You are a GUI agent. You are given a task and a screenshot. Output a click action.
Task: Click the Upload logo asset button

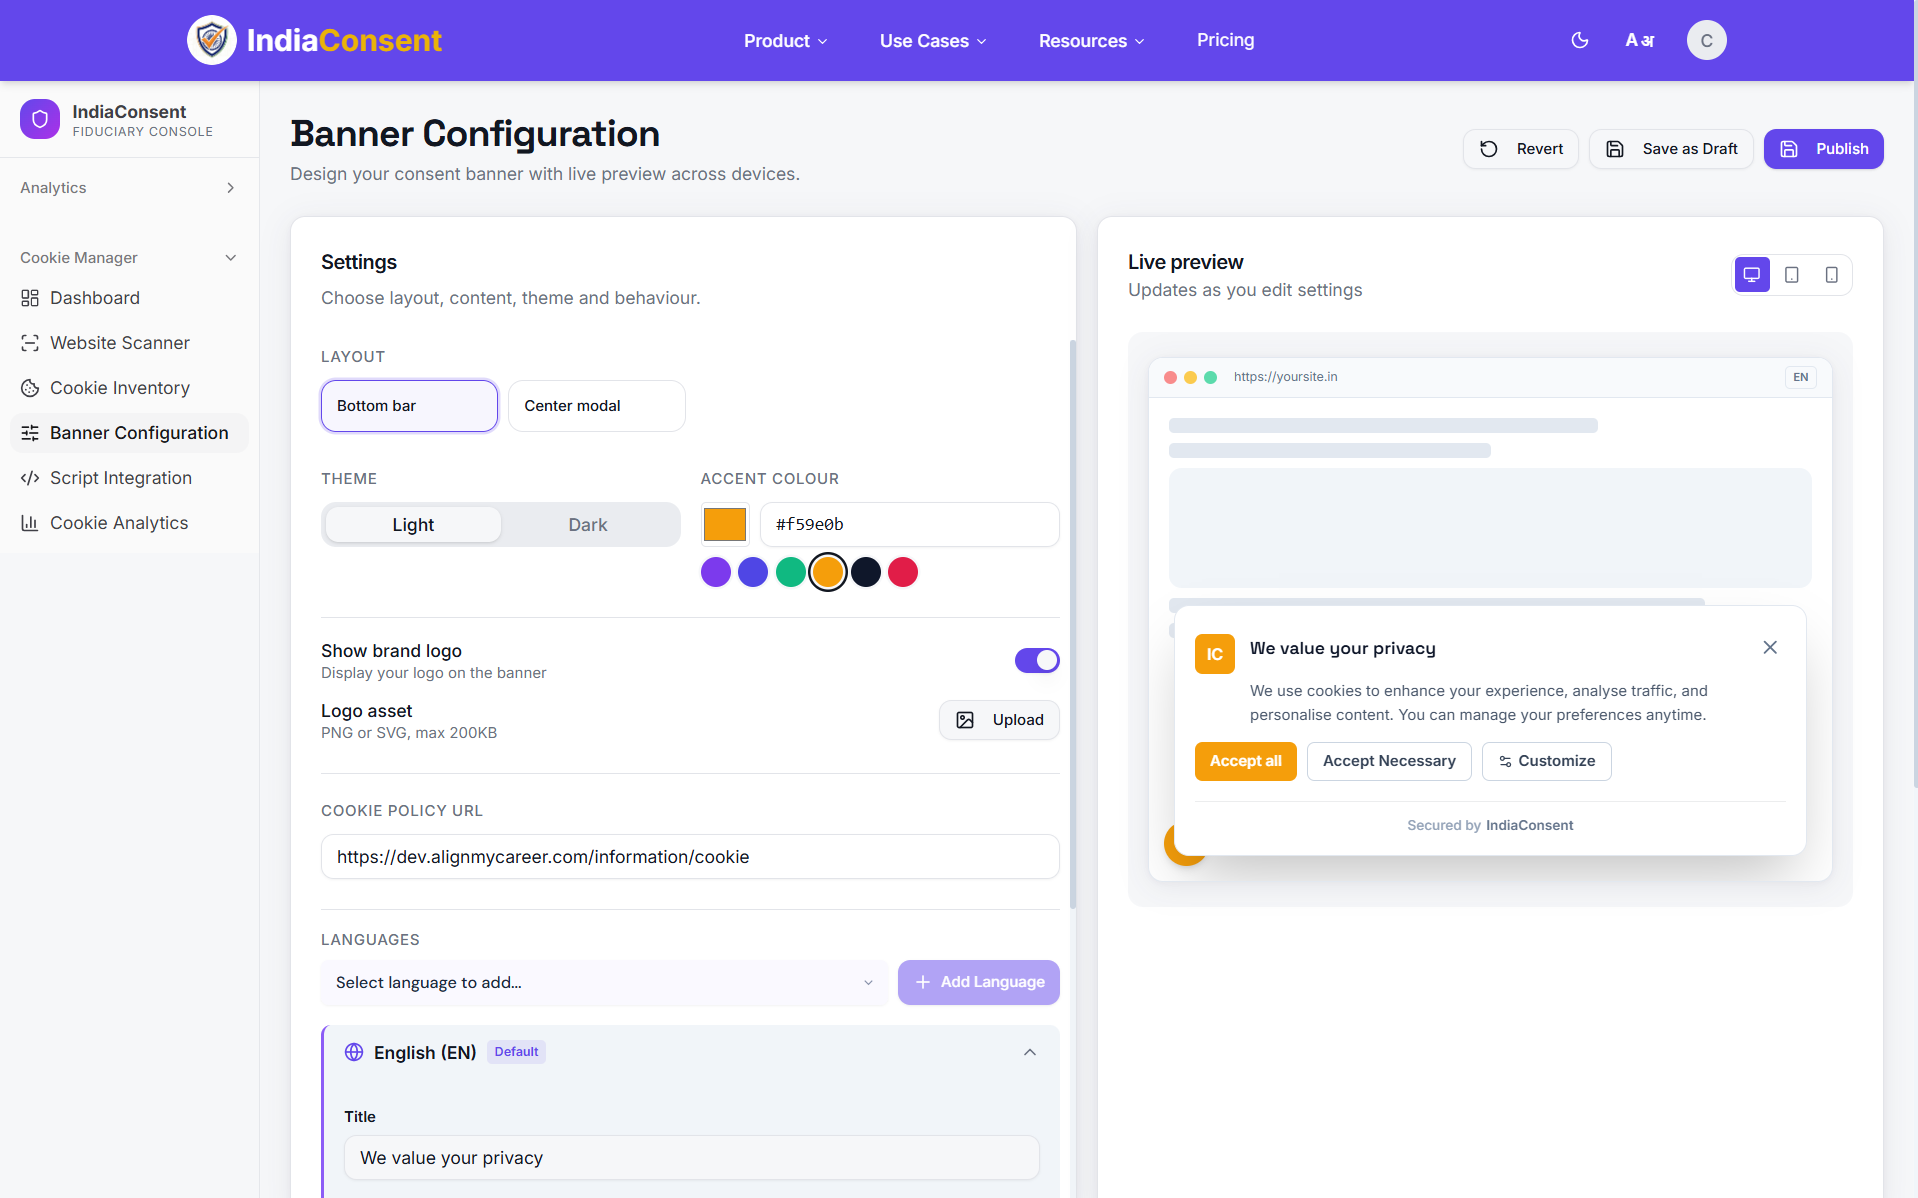pyautogui.click(x=999, y=720)
